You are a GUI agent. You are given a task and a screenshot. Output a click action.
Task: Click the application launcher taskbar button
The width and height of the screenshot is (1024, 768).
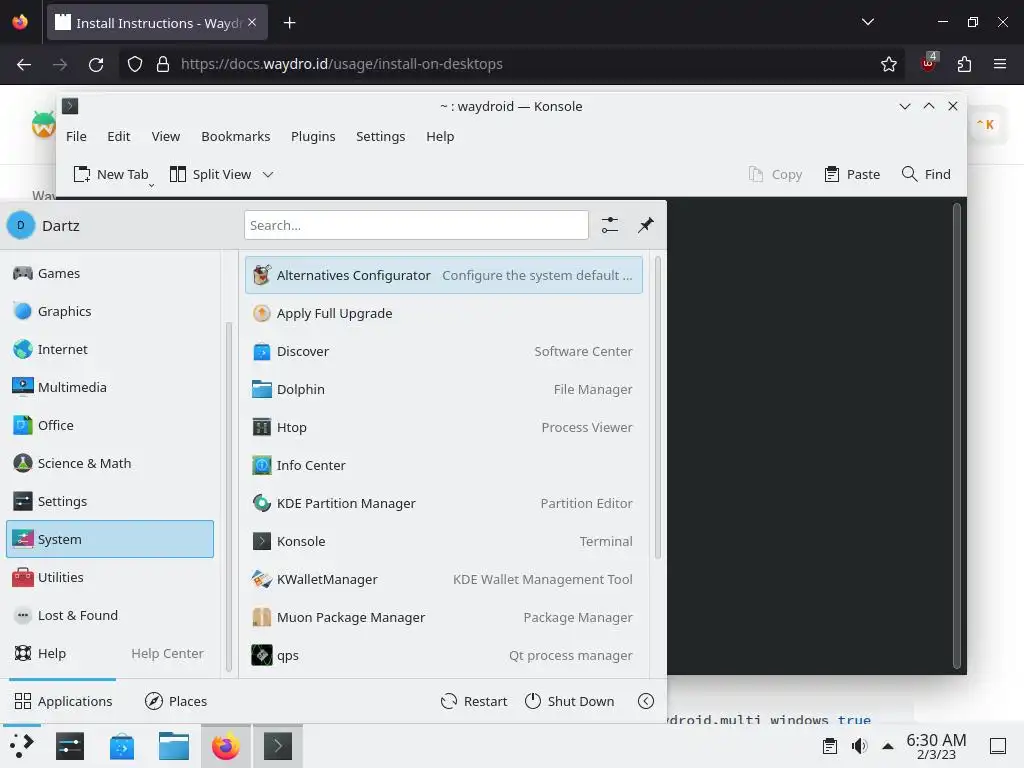coord(21,746)
